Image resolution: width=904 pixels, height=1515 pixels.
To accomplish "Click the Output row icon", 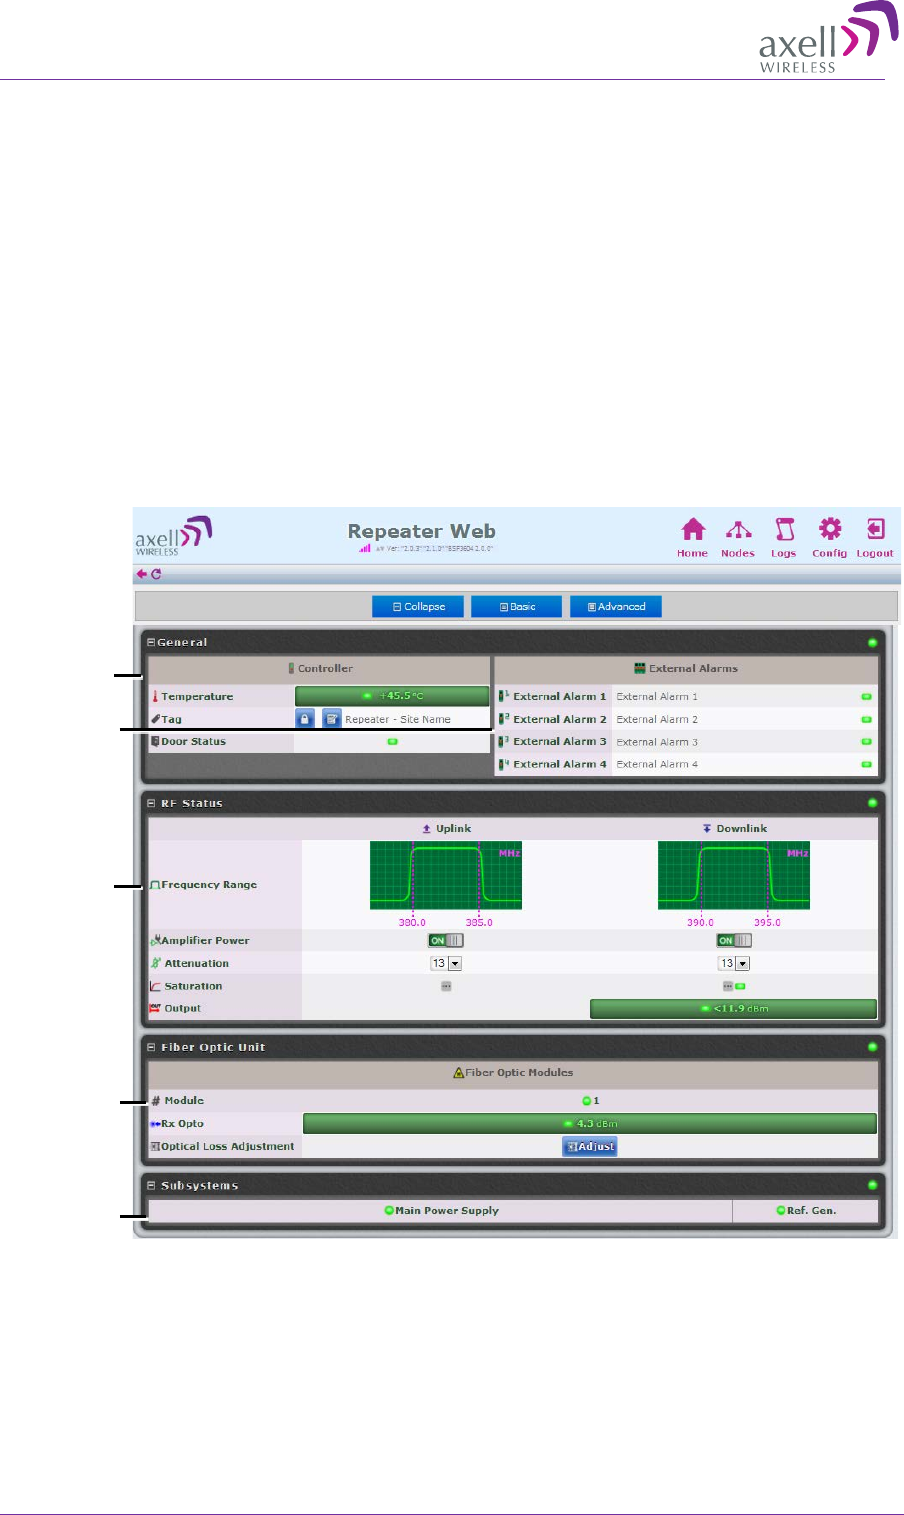I will click(x=155, y=1008).
